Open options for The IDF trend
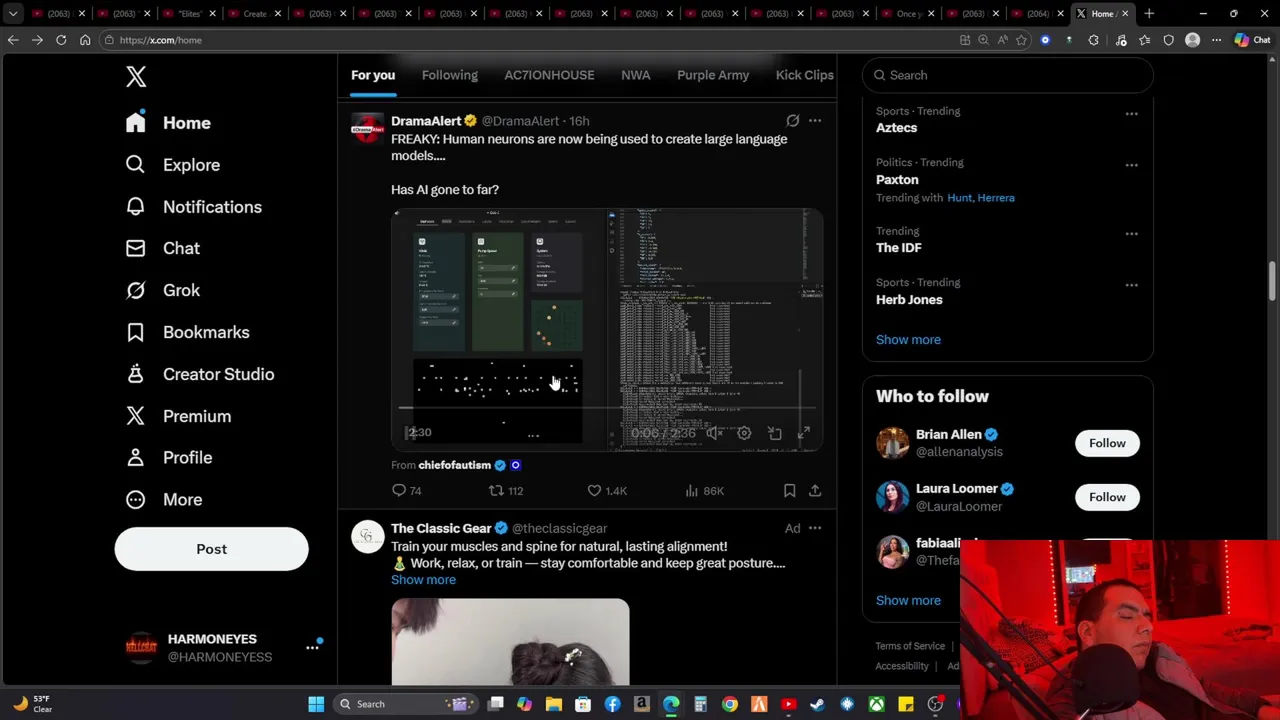The width and height of the screenshot is (1280, 720). click(x=1131, y=234)
